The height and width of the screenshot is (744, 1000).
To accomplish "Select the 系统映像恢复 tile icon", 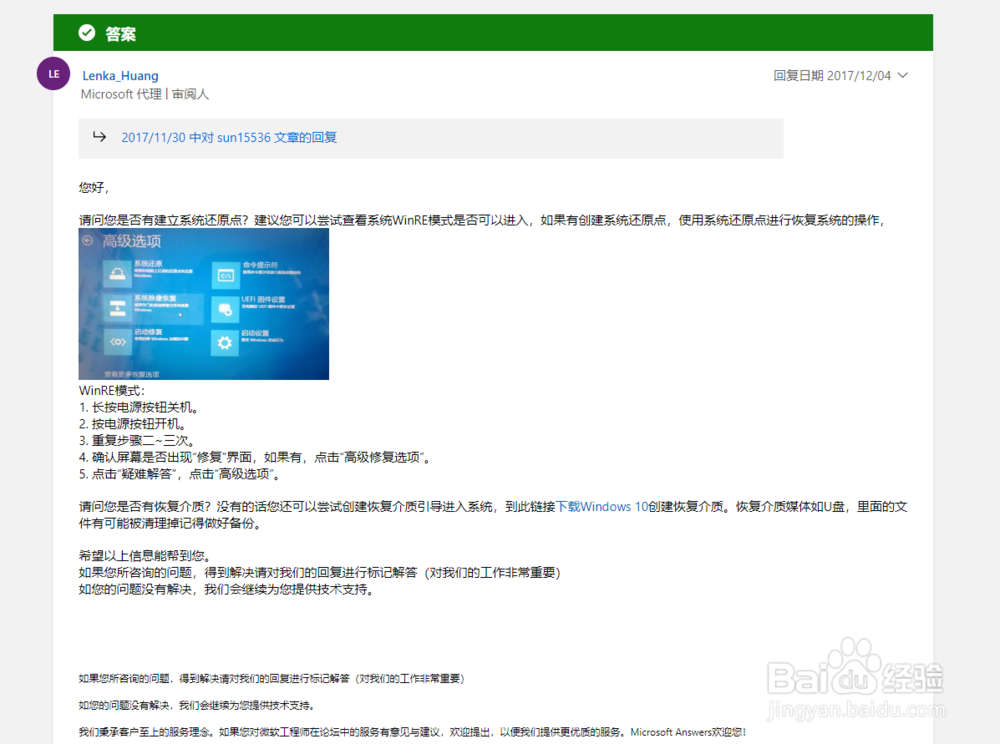I will pos(117,307).
